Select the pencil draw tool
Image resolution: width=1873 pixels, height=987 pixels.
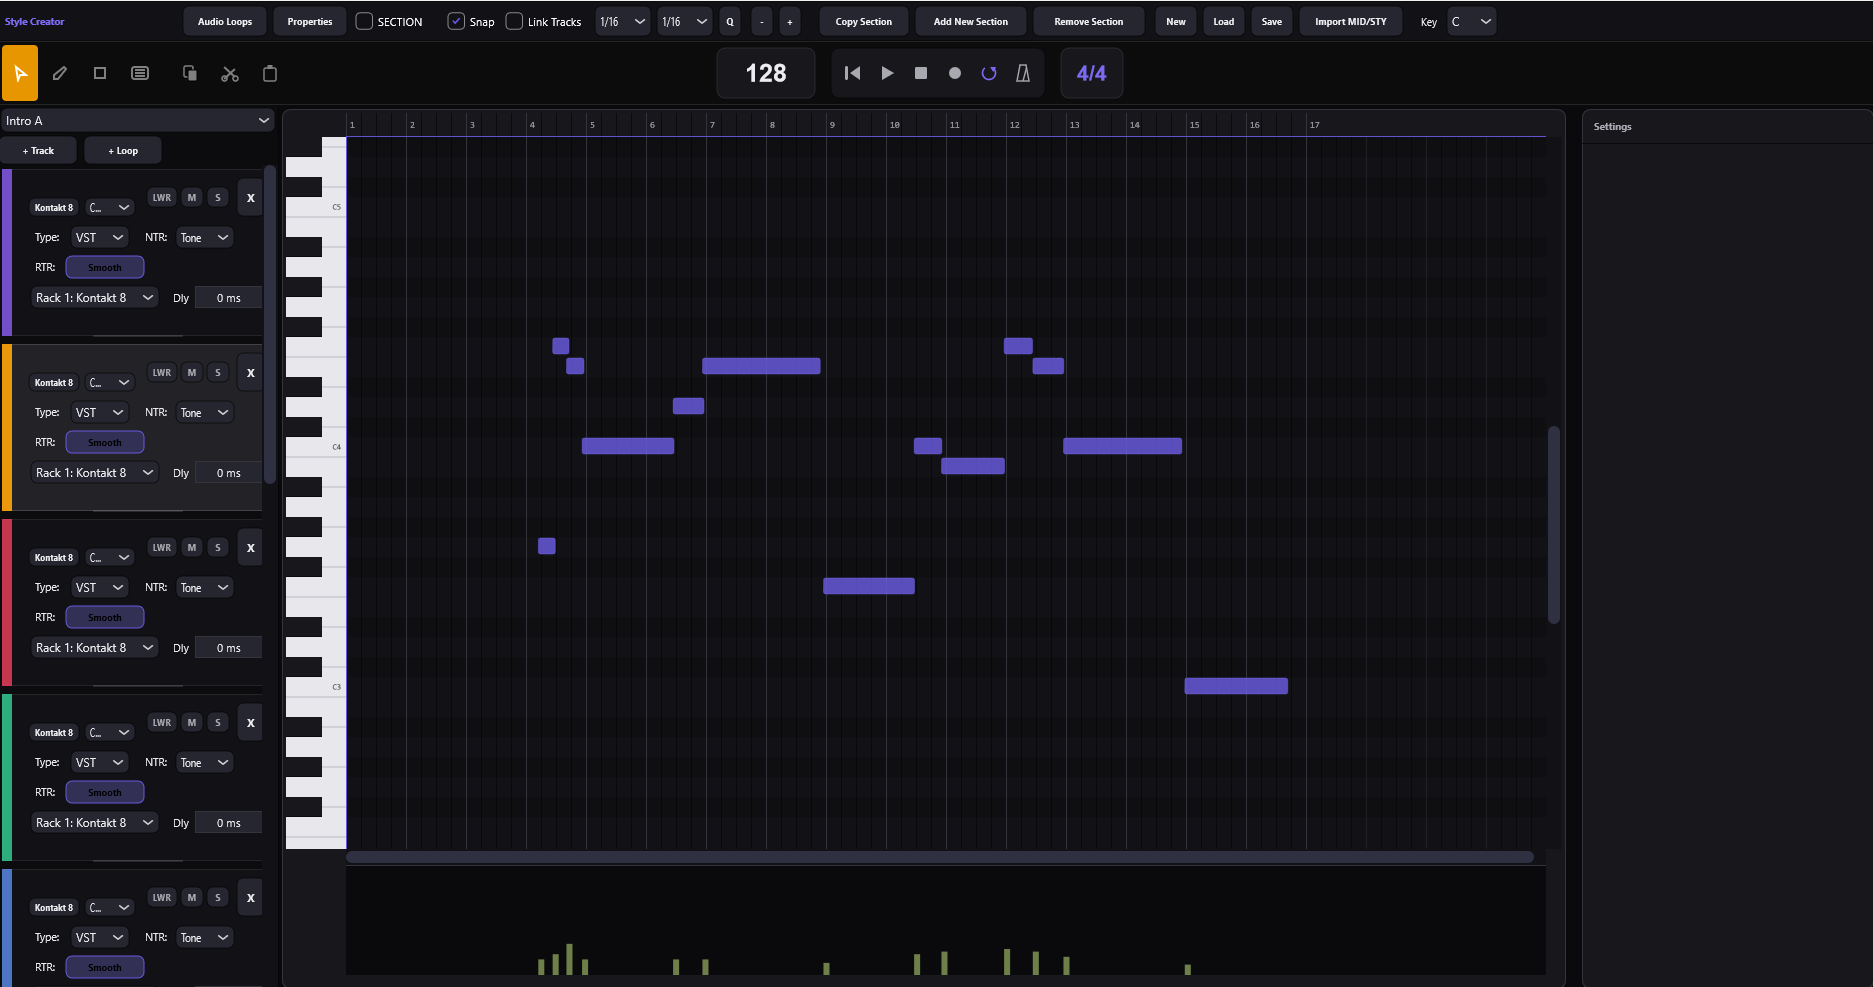pyautogui.click(x=60, y=73)
